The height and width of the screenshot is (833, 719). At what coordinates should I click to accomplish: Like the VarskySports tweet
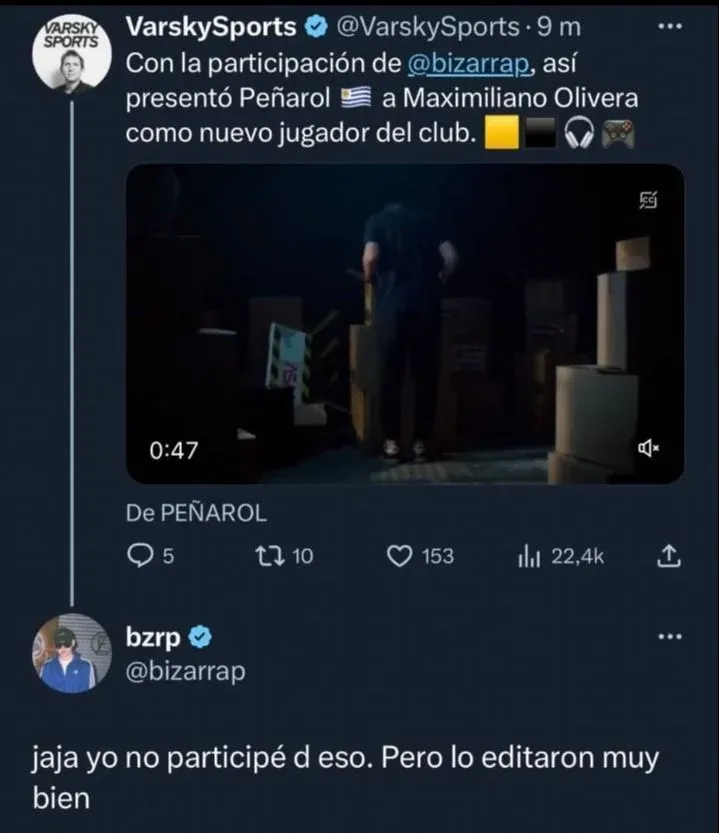(400, 557)
